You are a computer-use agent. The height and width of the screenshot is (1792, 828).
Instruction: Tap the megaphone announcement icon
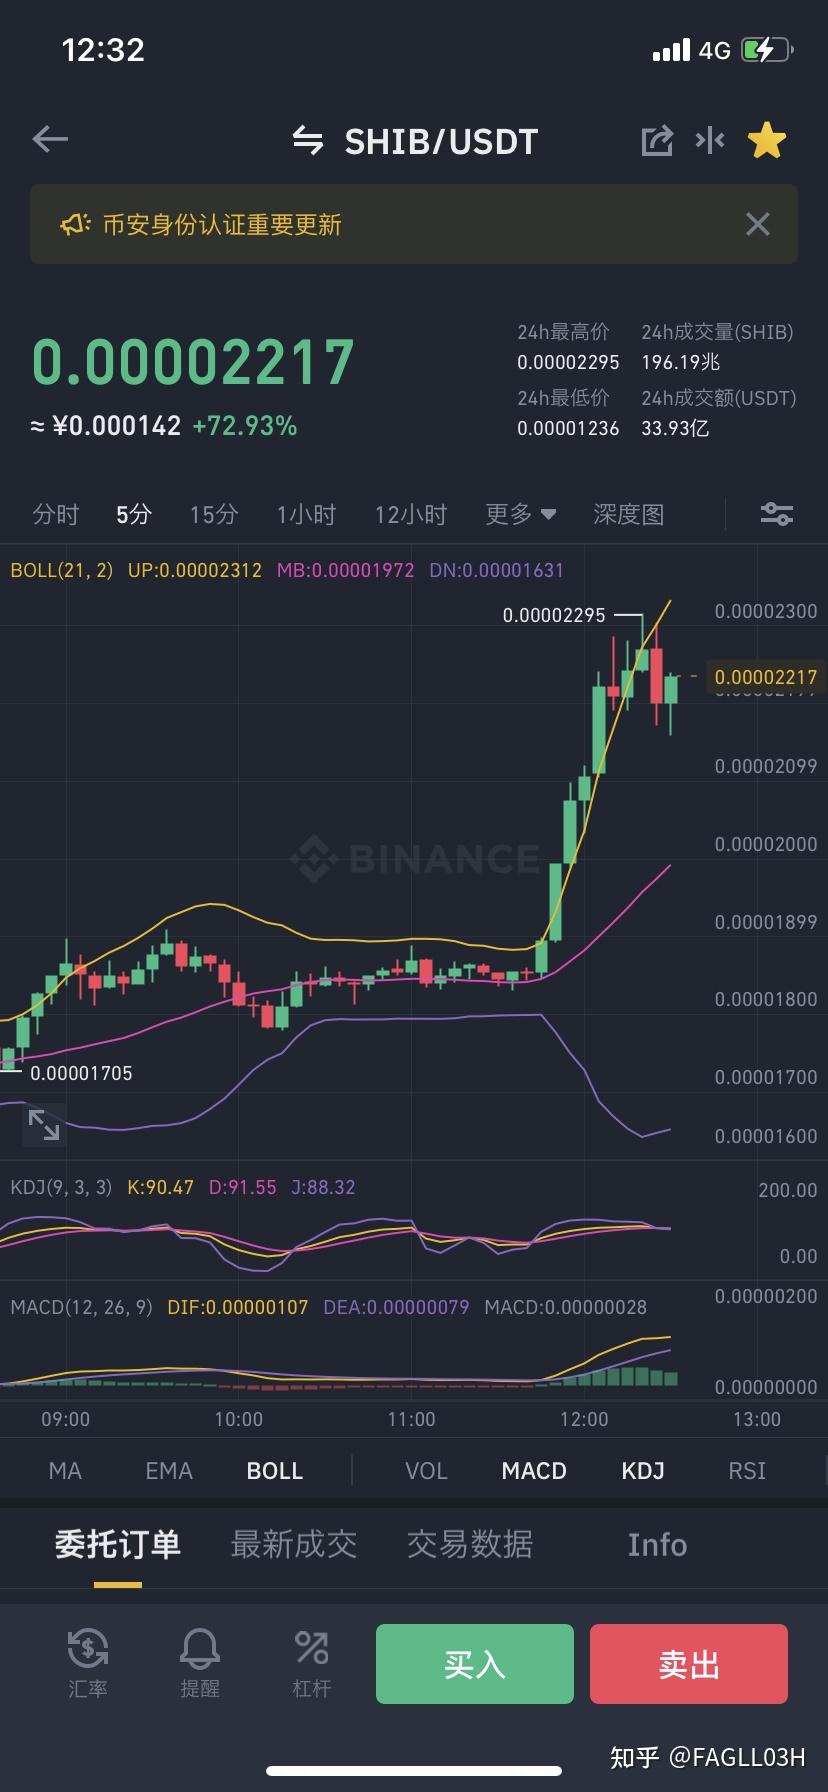pyautogui.click(x=75, y=224)
